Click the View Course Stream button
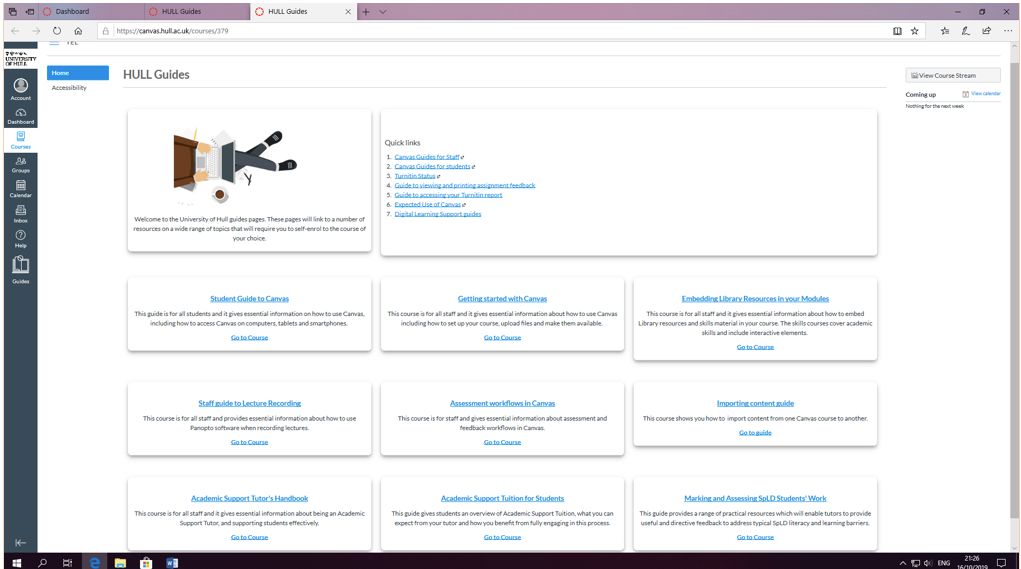This screenshot has width=1021, height=569. tap(953, 76)
